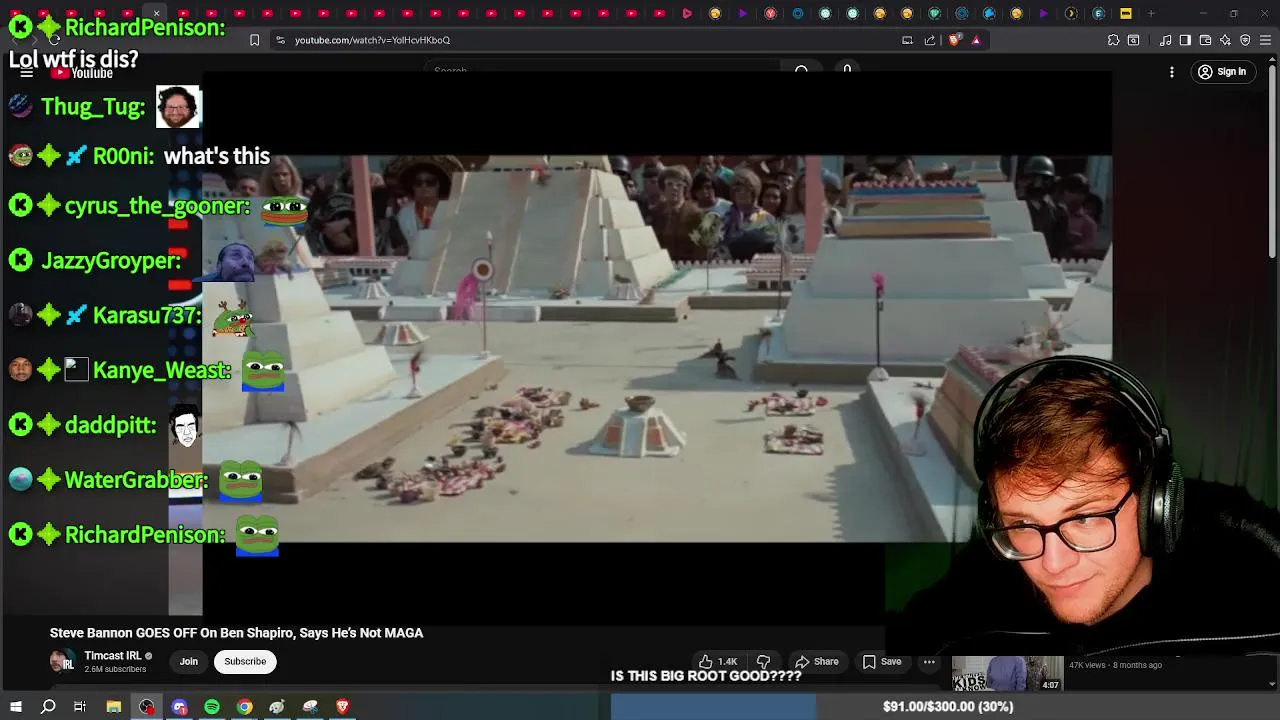Click the cast screen icon in address bar
The image size is (1280, 720).
[907, 40]
